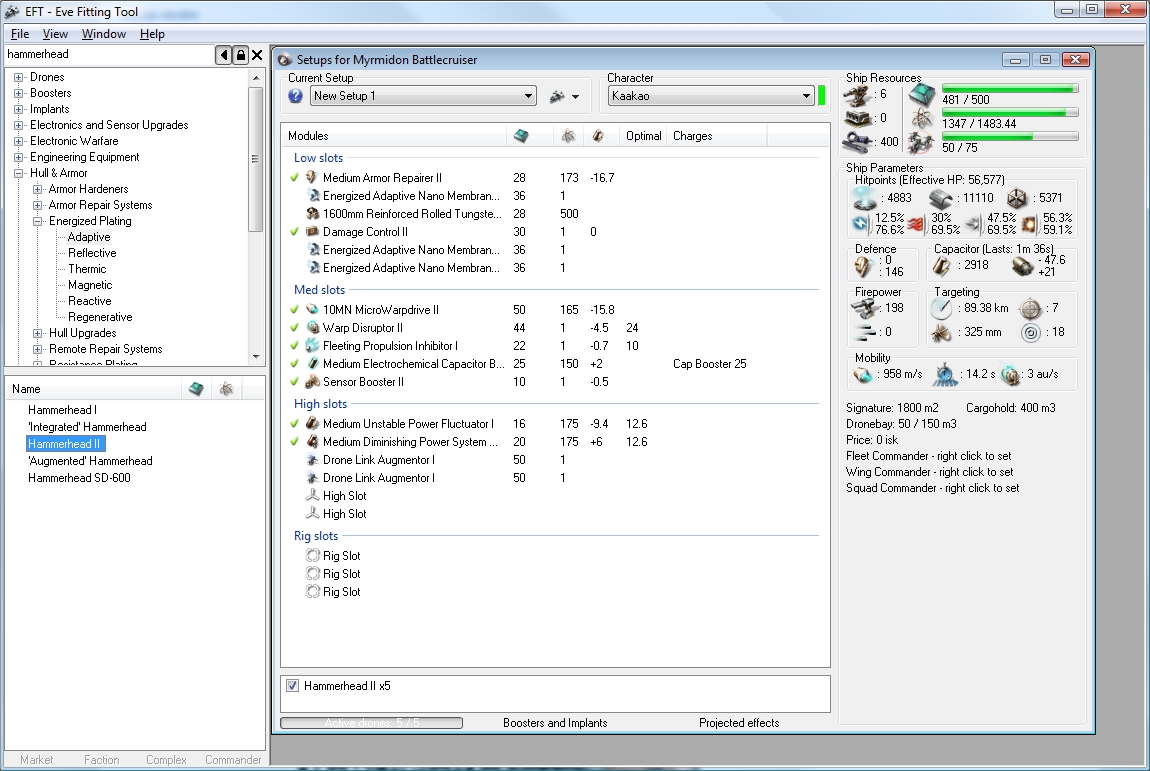This screenshot has height=771, width=1150.
Task: Click the shield hitpoints icon
Action: [865, 198]
